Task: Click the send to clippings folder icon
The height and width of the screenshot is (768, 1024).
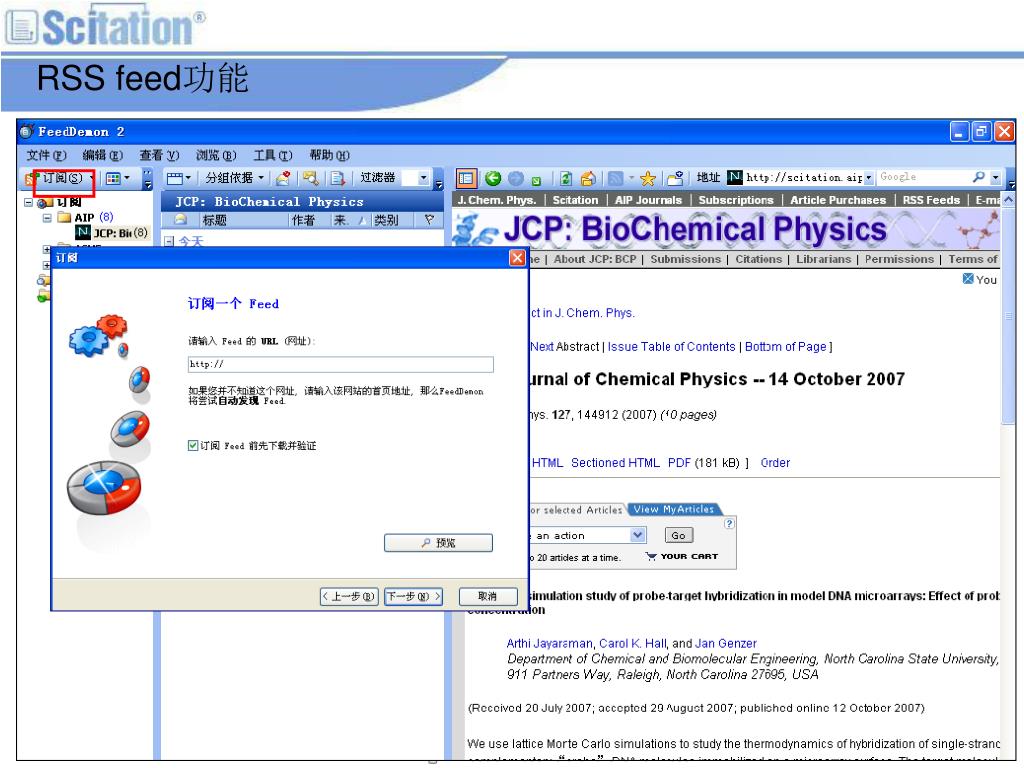Action: click(675, 178)
